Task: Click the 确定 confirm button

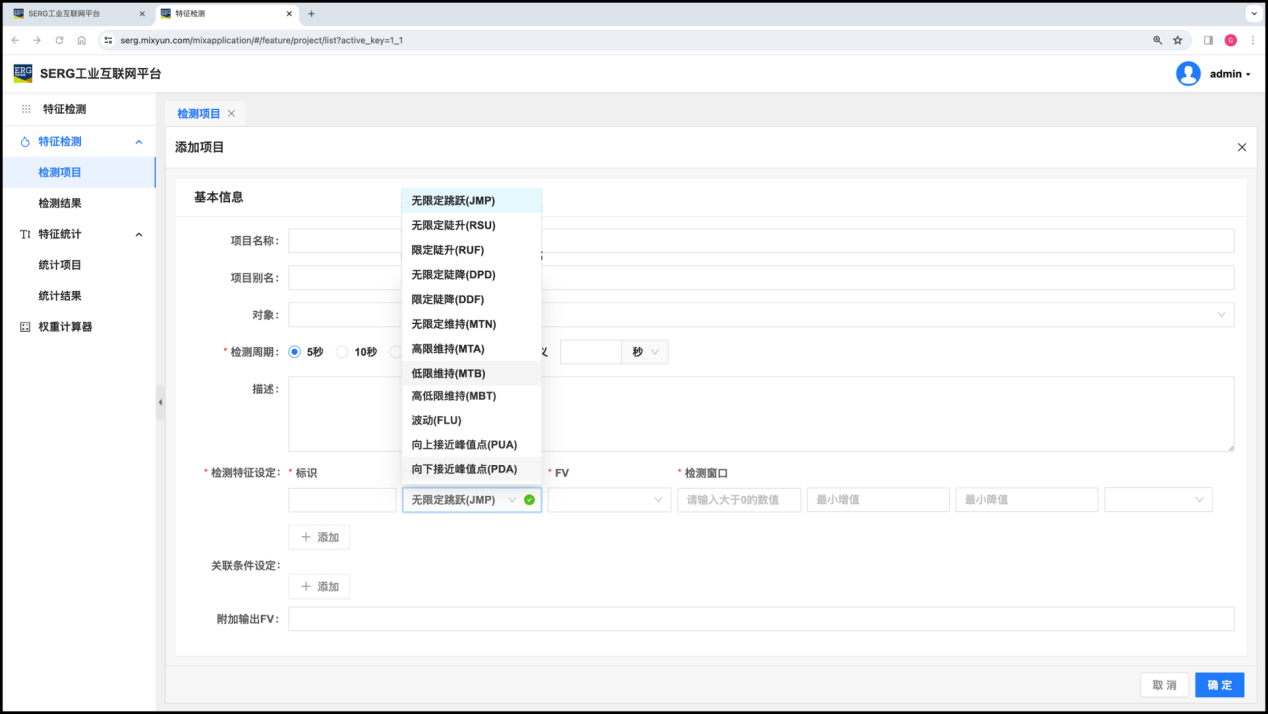Action: (x=1219, y=685)
